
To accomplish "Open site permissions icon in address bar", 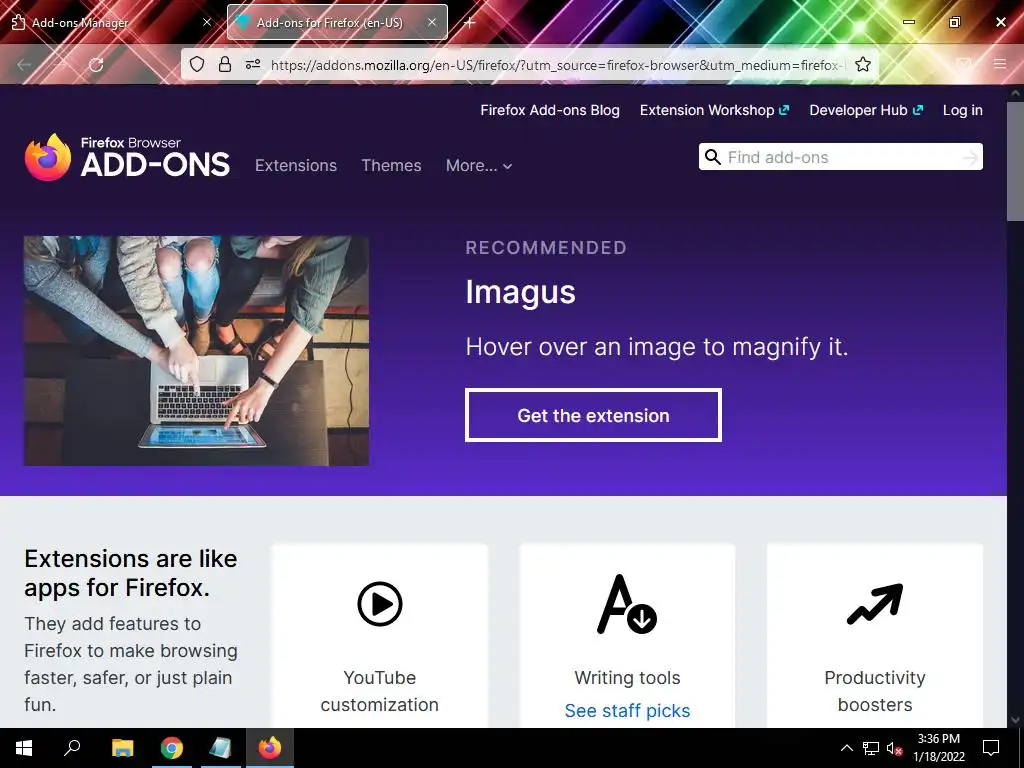I will [x=253, y=64].
